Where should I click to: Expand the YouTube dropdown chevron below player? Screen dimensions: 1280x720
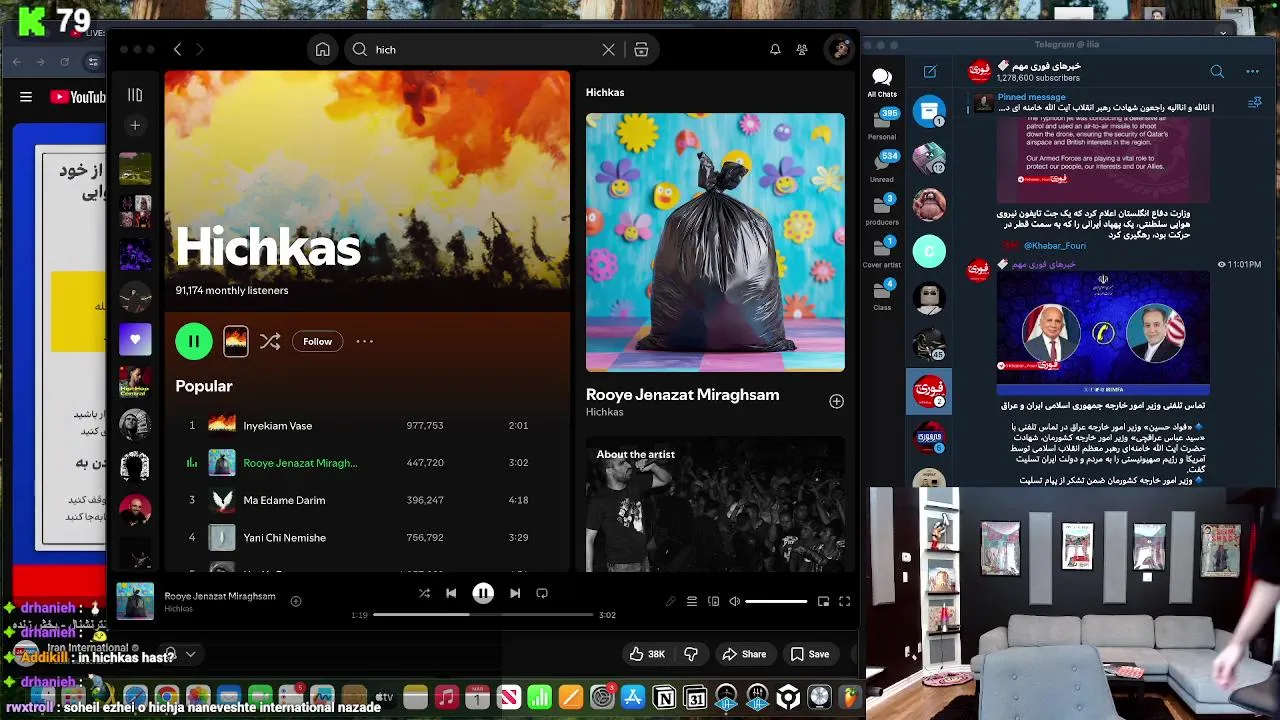pyautogui.click(x=190, y=654)
